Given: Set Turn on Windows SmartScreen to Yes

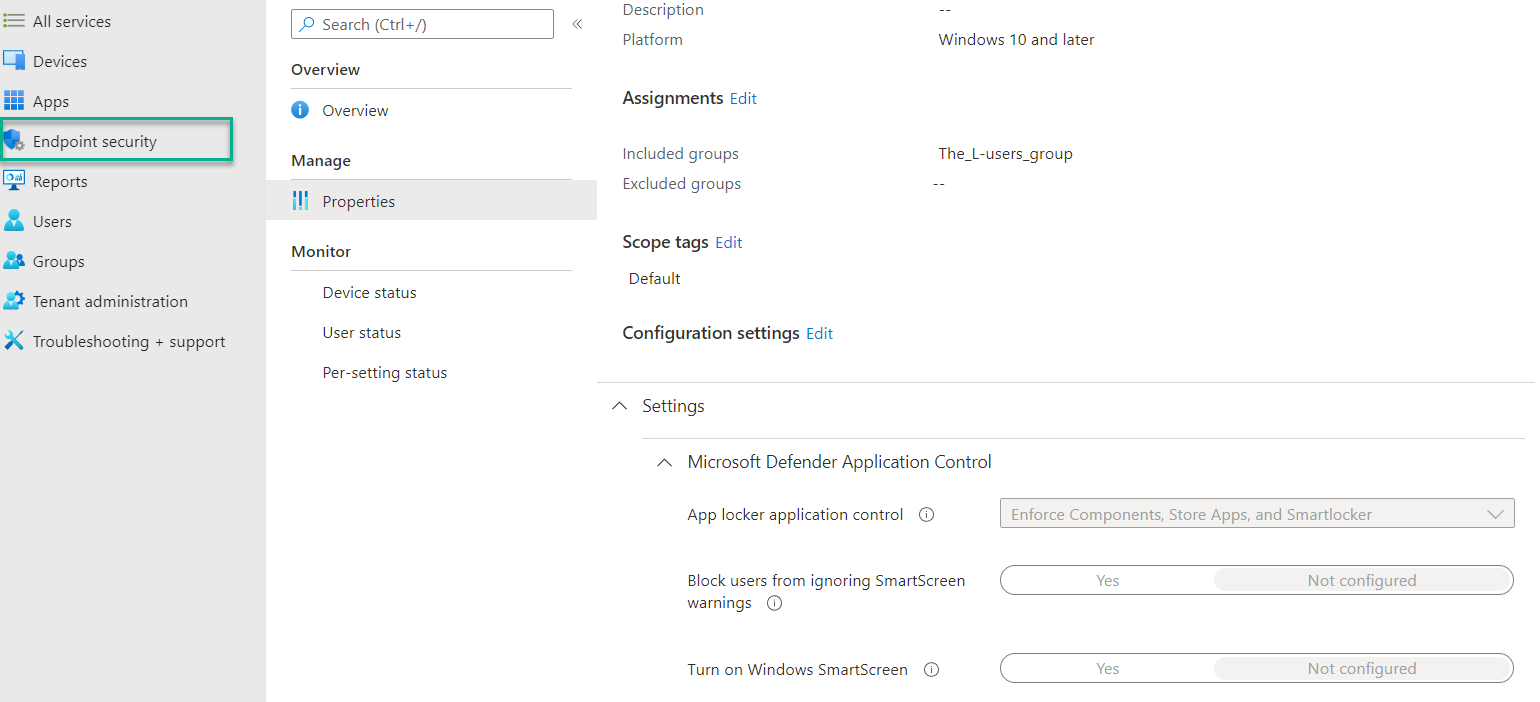Looking at the screenshot, I should (x=1107, y=668).
